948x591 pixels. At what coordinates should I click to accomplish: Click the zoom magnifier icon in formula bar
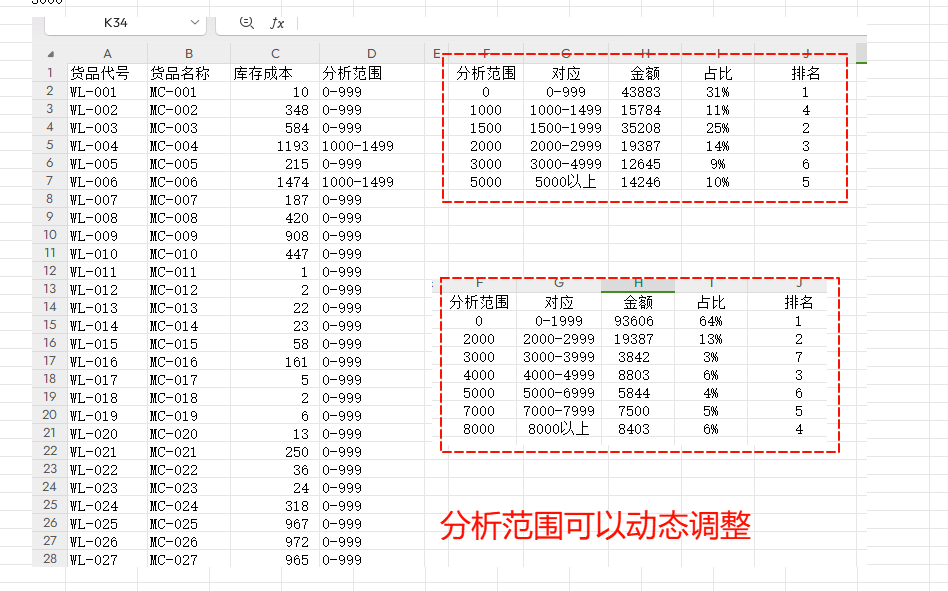(246, 23)
